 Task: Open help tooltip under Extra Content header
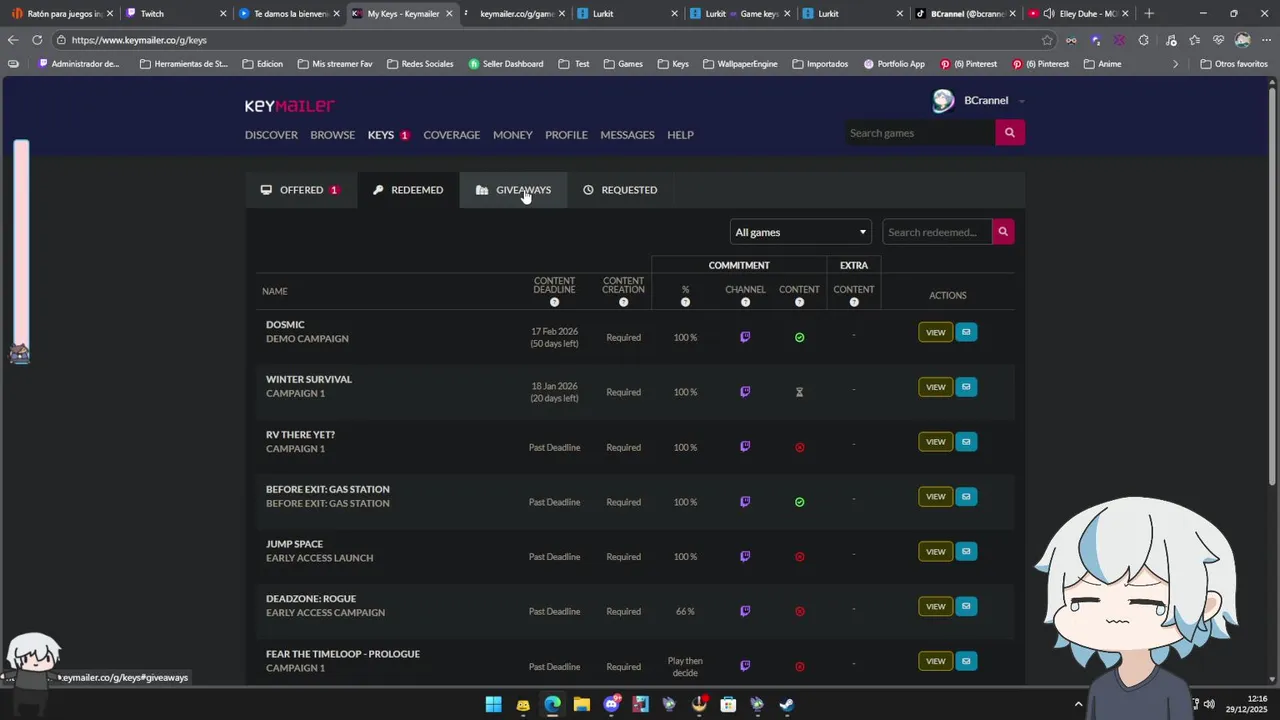tap(853, 303)
